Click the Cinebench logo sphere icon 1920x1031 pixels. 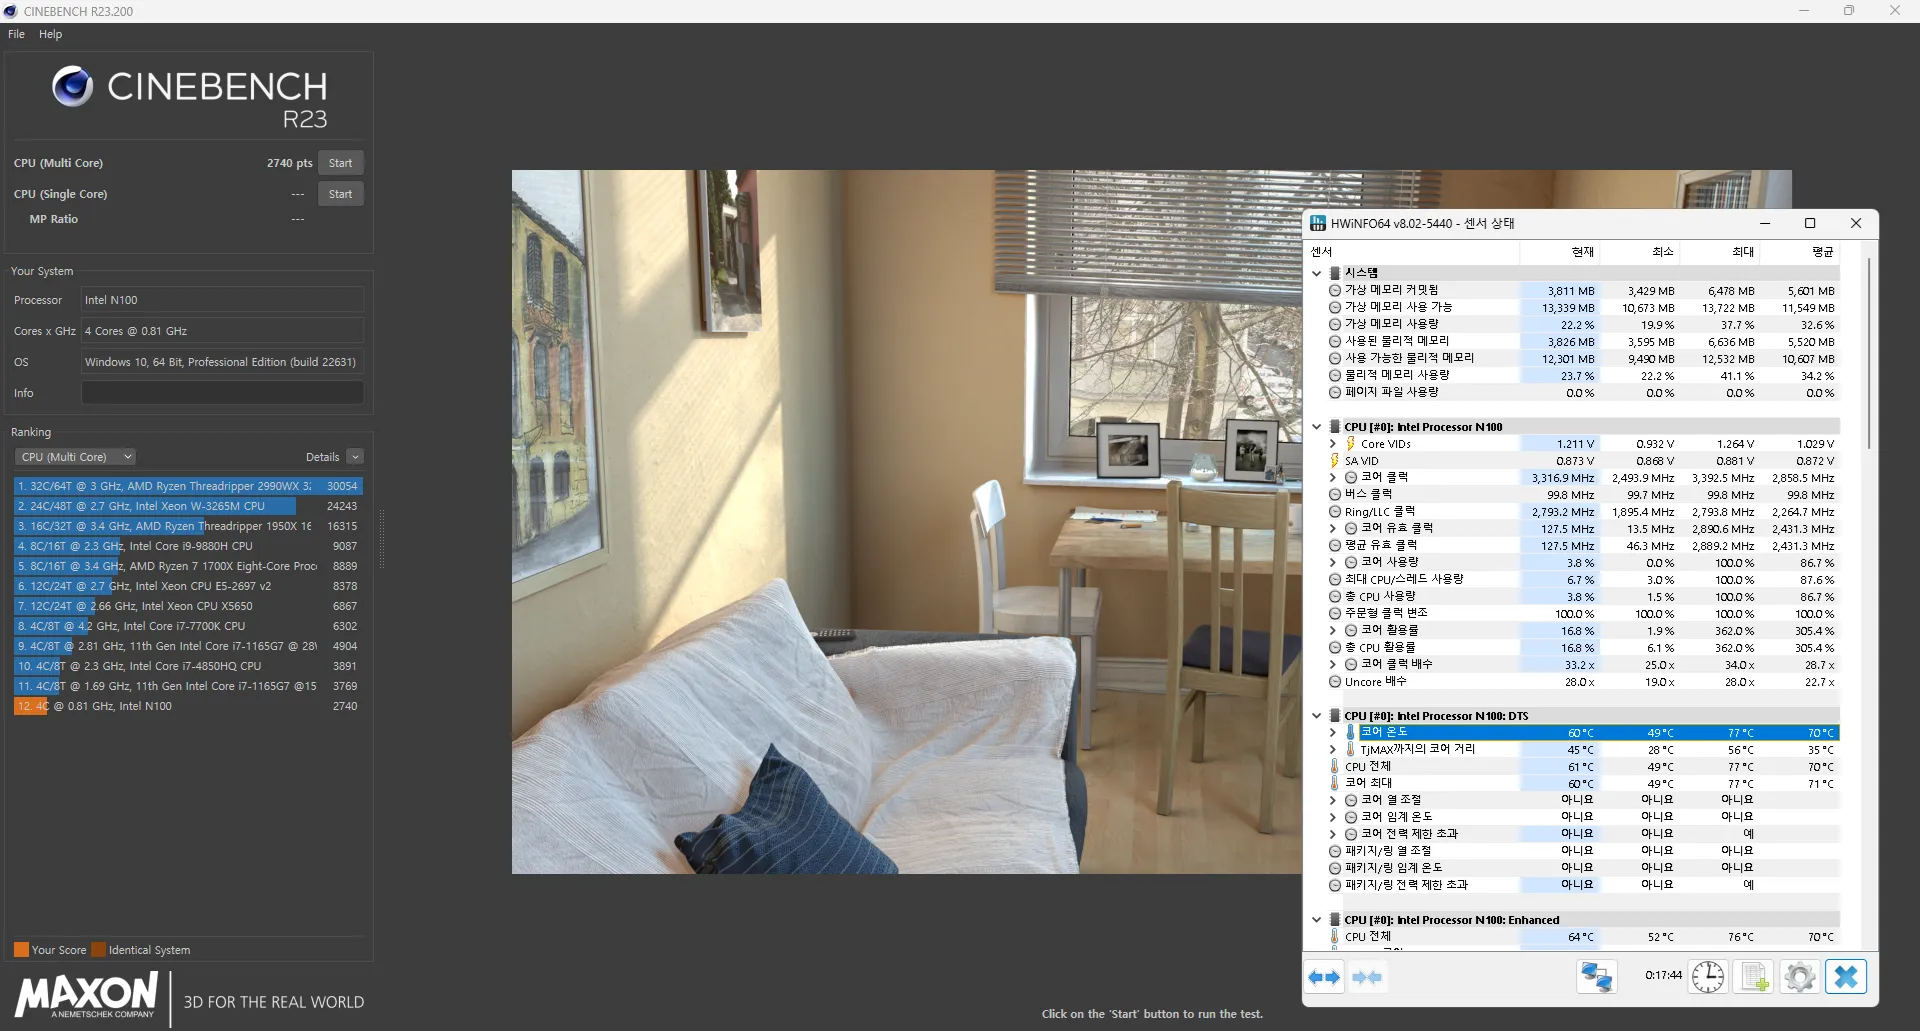click(x=72, y=87)
